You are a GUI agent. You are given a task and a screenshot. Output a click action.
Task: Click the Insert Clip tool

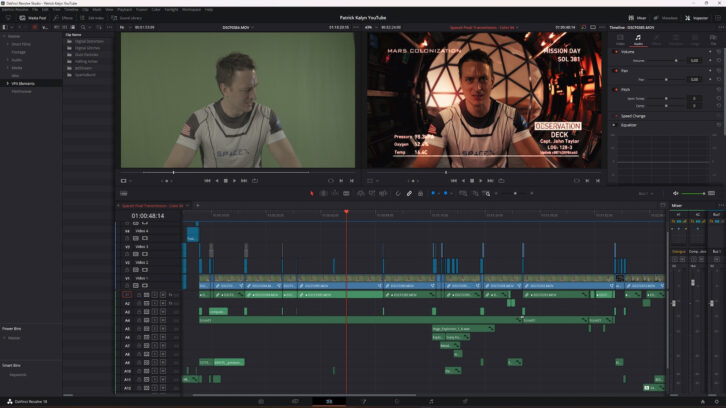pyautogui.click(x=360, y=194)
